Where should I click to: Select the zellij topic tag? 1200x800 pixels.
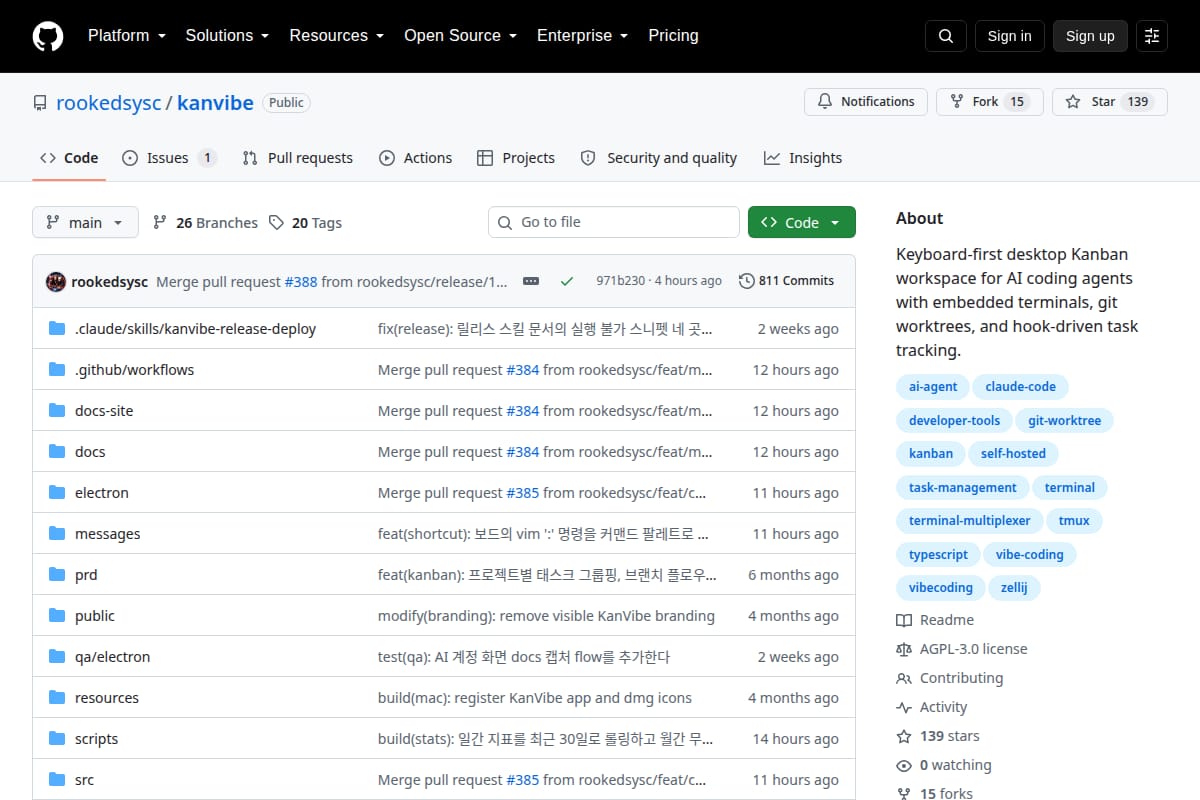click(x=1014, y=588)
